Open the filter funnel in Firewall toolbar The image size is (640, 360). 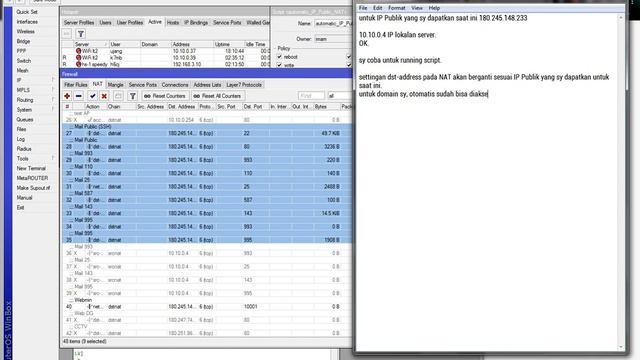pyautogui.click(x=132, y=96)
